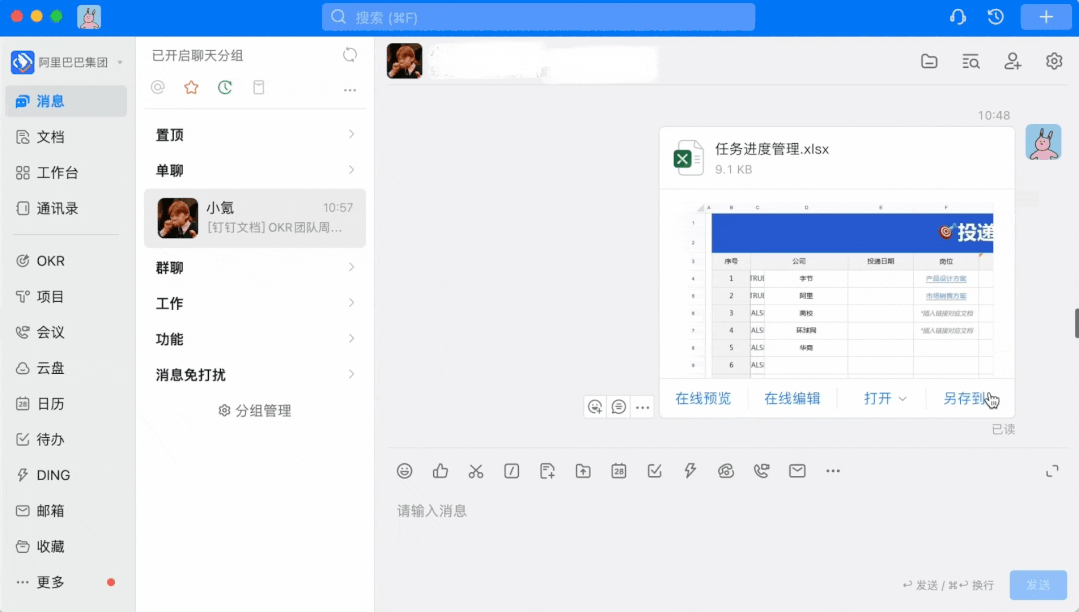
Task: Send a thumbs-up from the input toolbar
Action: (x=440, y=471)
